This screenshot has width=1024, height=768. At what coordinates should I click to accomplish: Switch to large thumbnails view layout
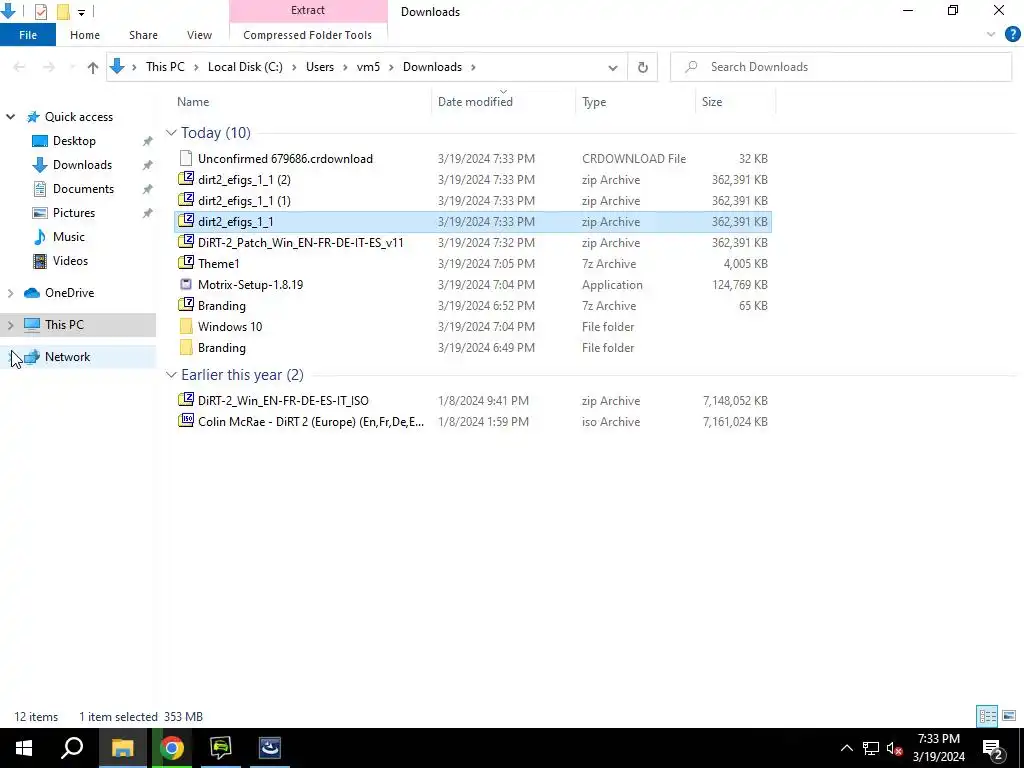click(1009, 716)
